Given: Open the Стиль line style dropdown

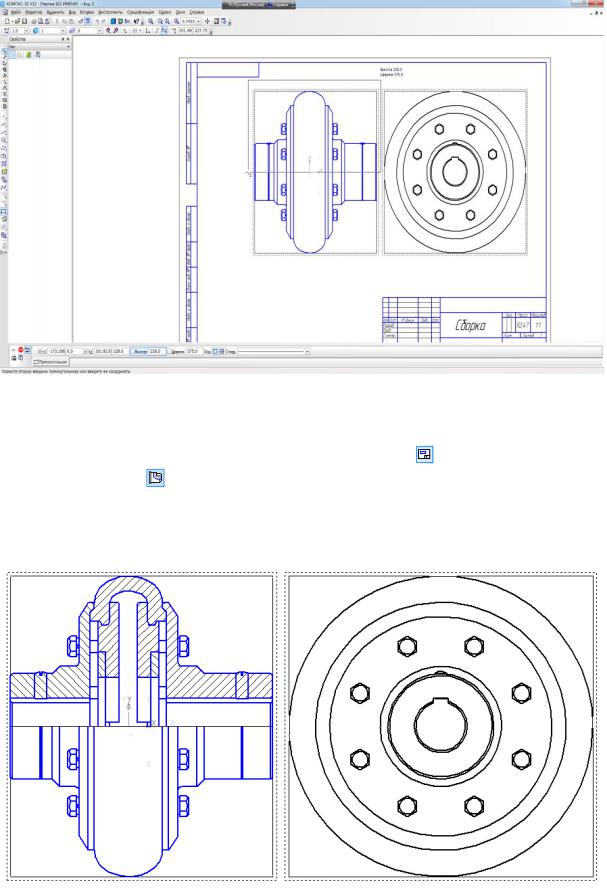Looking at the screenshot, I should (307, 352).
